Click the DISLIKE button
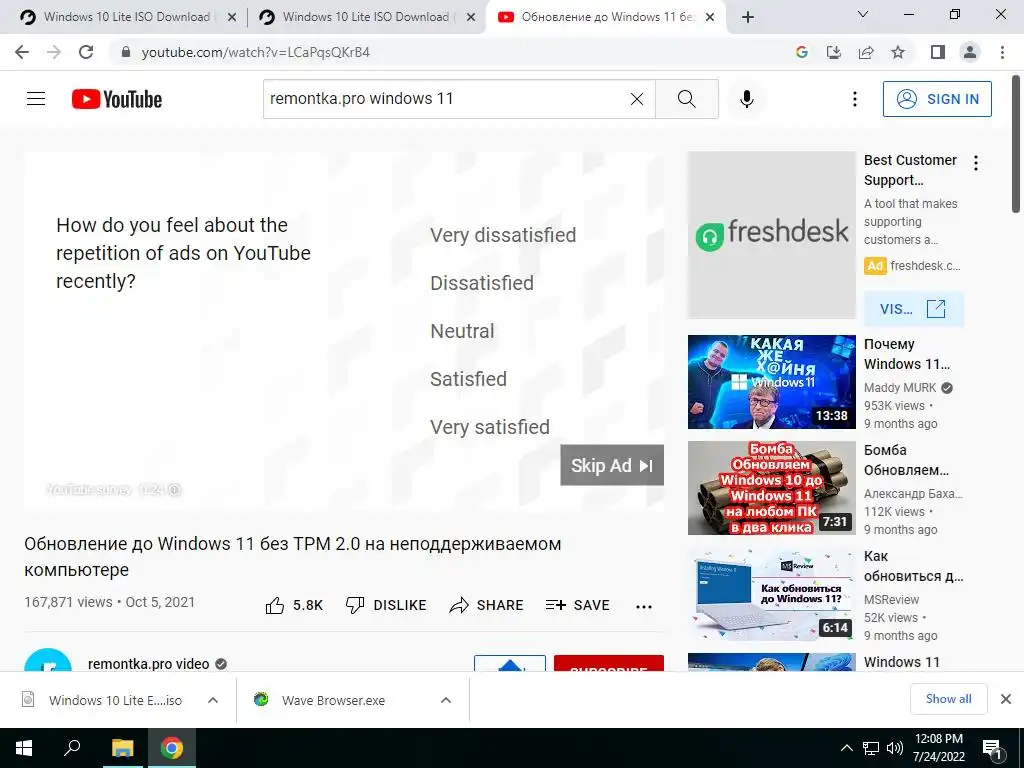Image resolution: width=1024 pixels, height=768 pixels. pos(386,605)
